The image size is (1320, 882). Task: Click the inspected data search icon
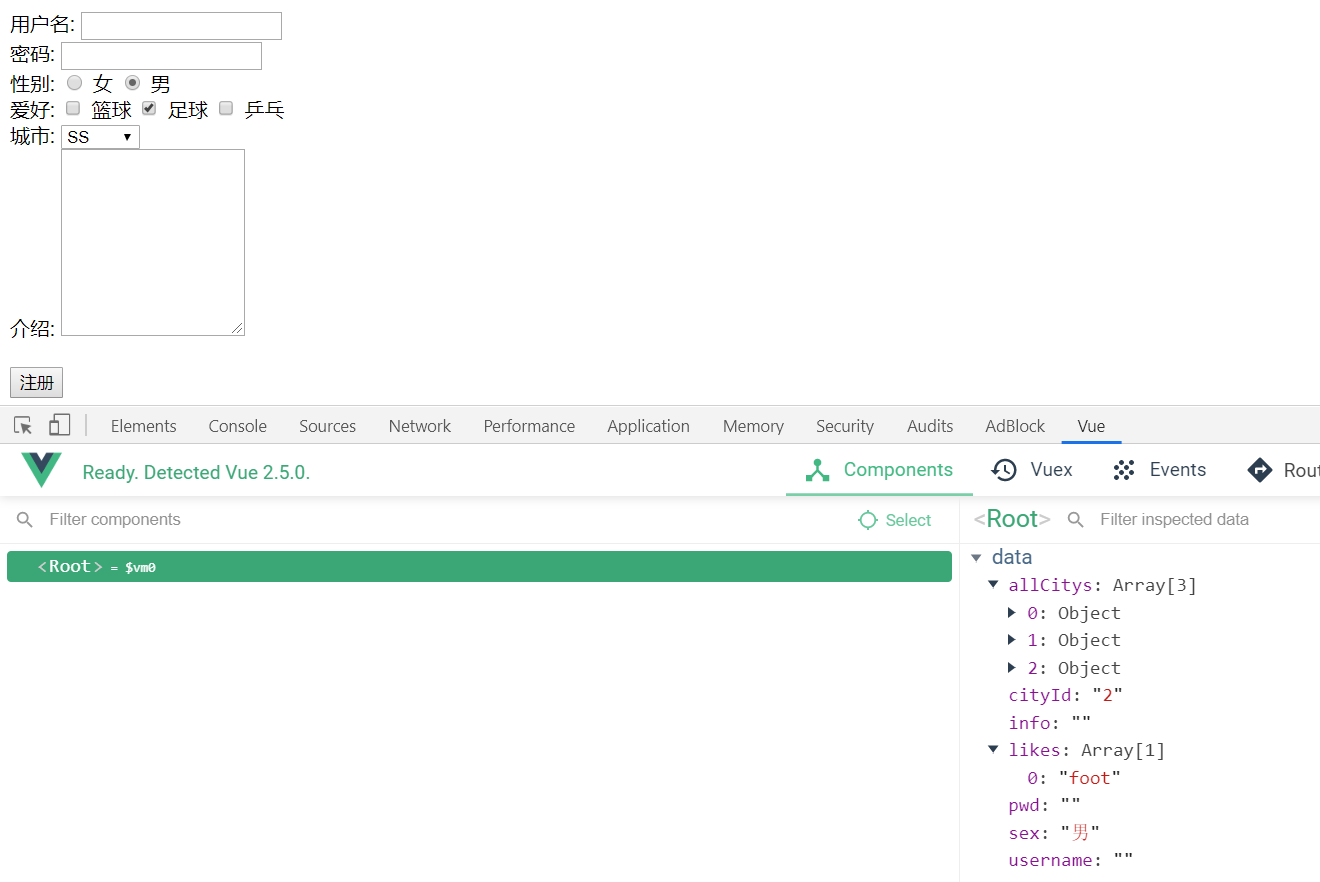[x=1076, y=520]
